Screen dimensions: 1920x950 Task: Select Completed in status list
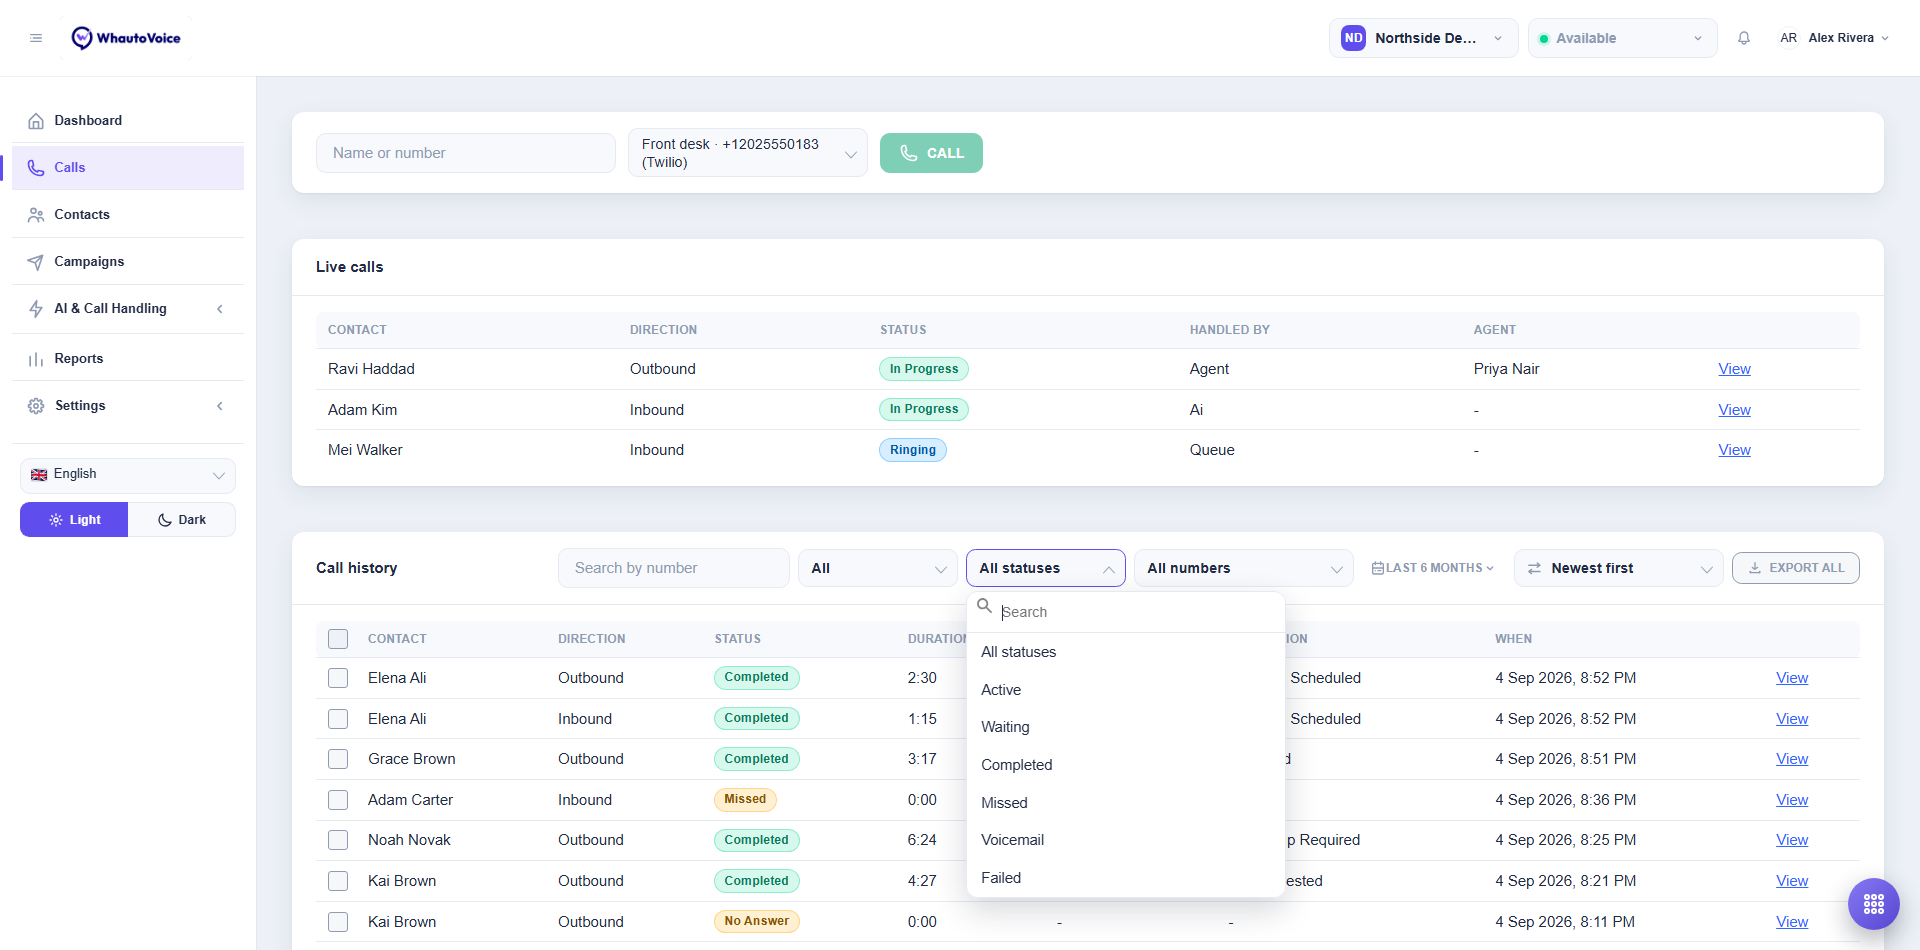(1126, 765)
